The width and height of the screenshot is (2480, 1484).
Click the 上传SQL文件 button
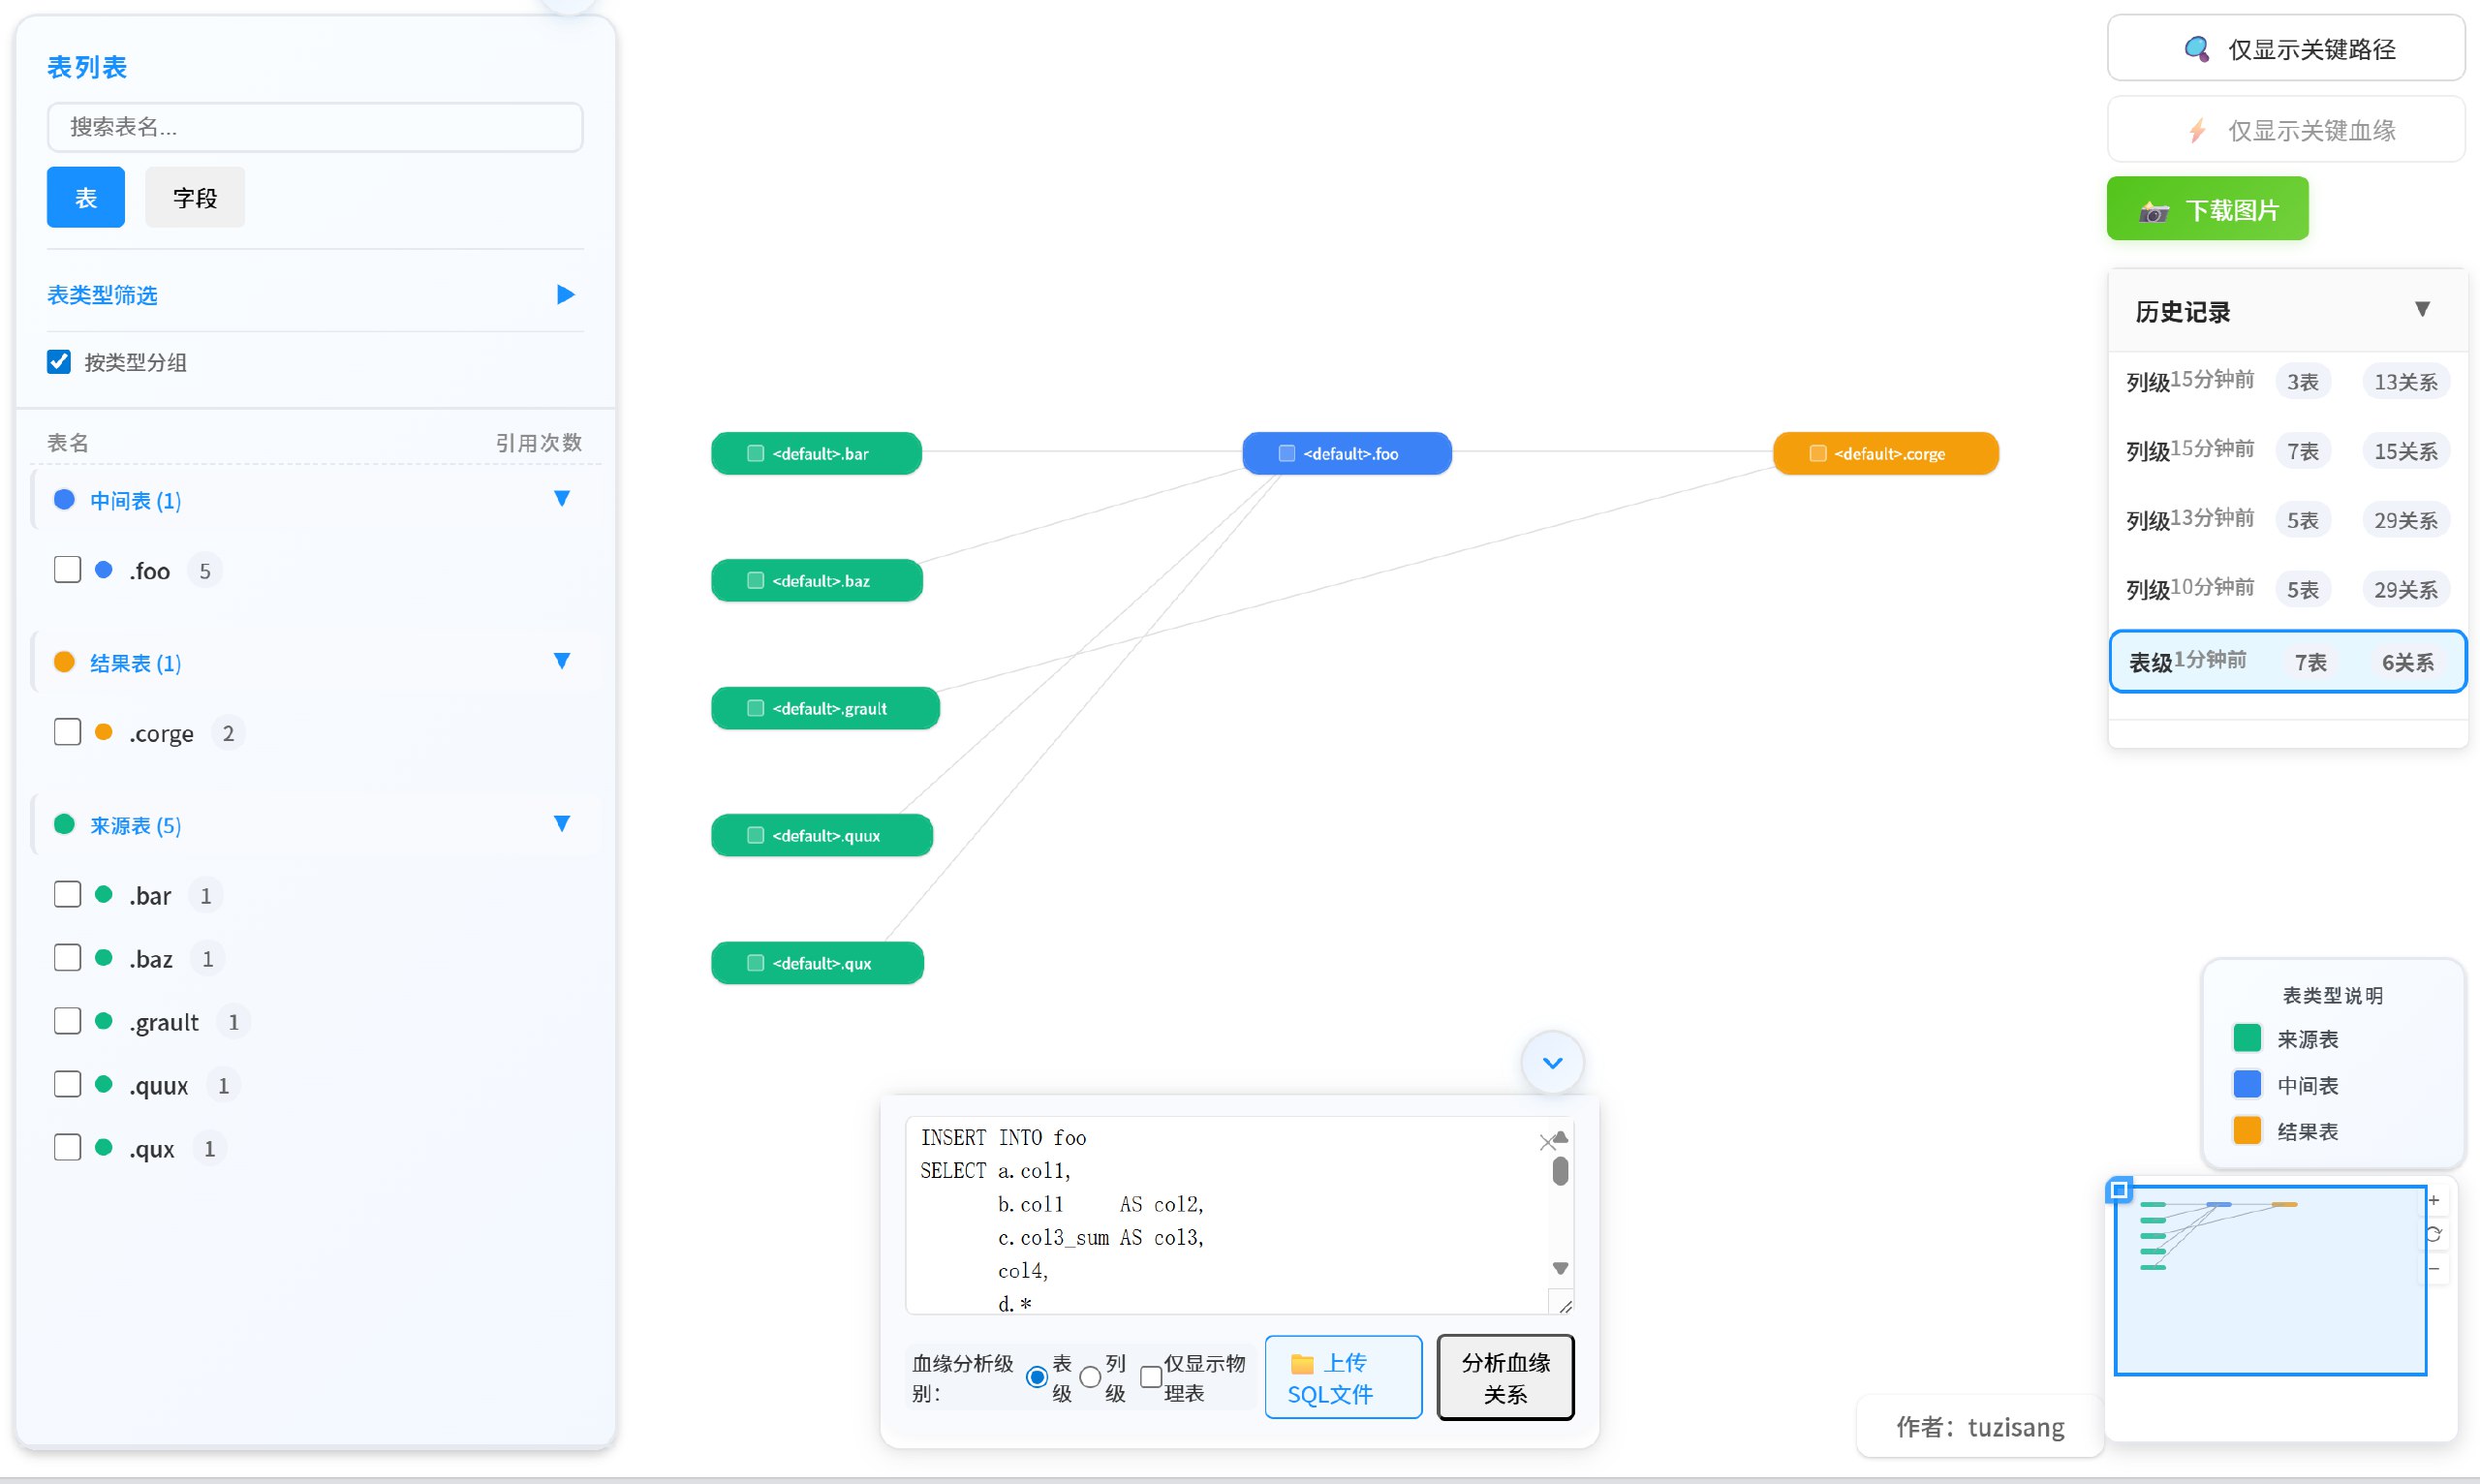coord(1342,1377)
